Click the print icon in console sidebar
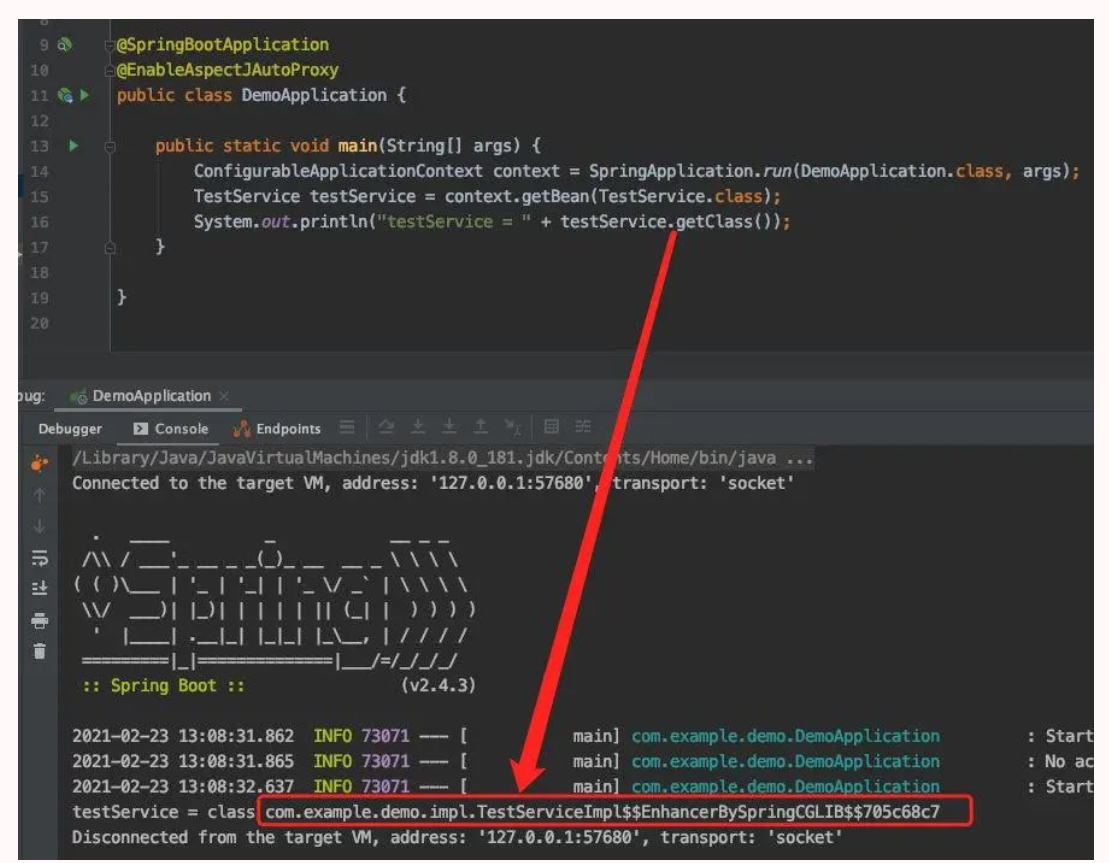 pos(40,621)
